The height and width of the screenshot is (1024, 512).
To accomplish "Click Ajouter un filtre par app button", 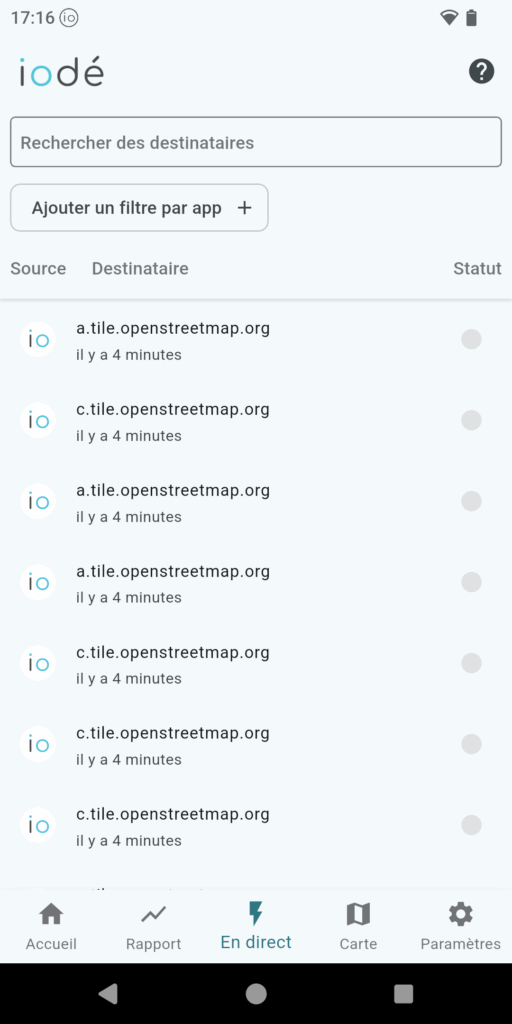I will (139, 208).
